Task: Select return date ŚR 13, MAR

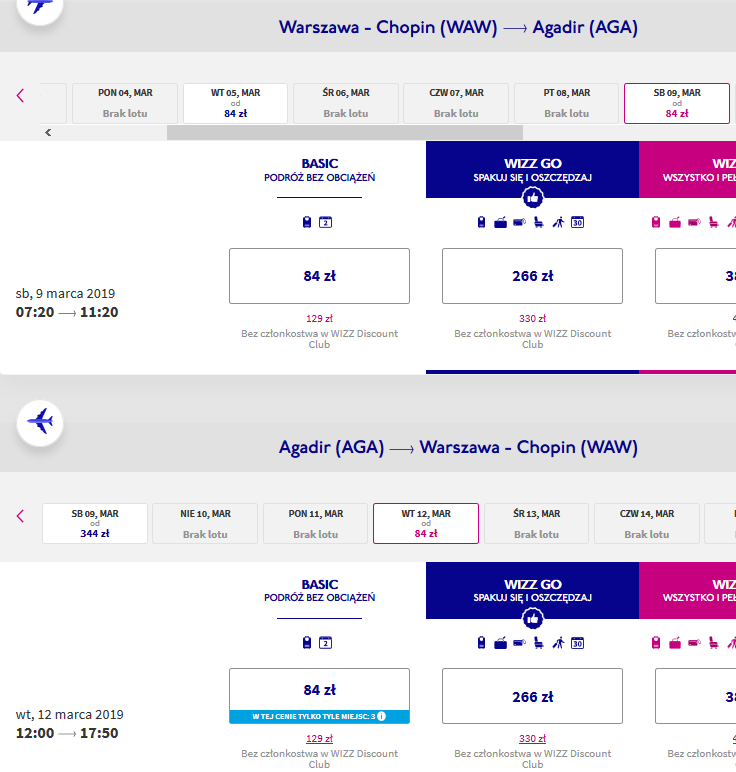Action: [536, 523]
